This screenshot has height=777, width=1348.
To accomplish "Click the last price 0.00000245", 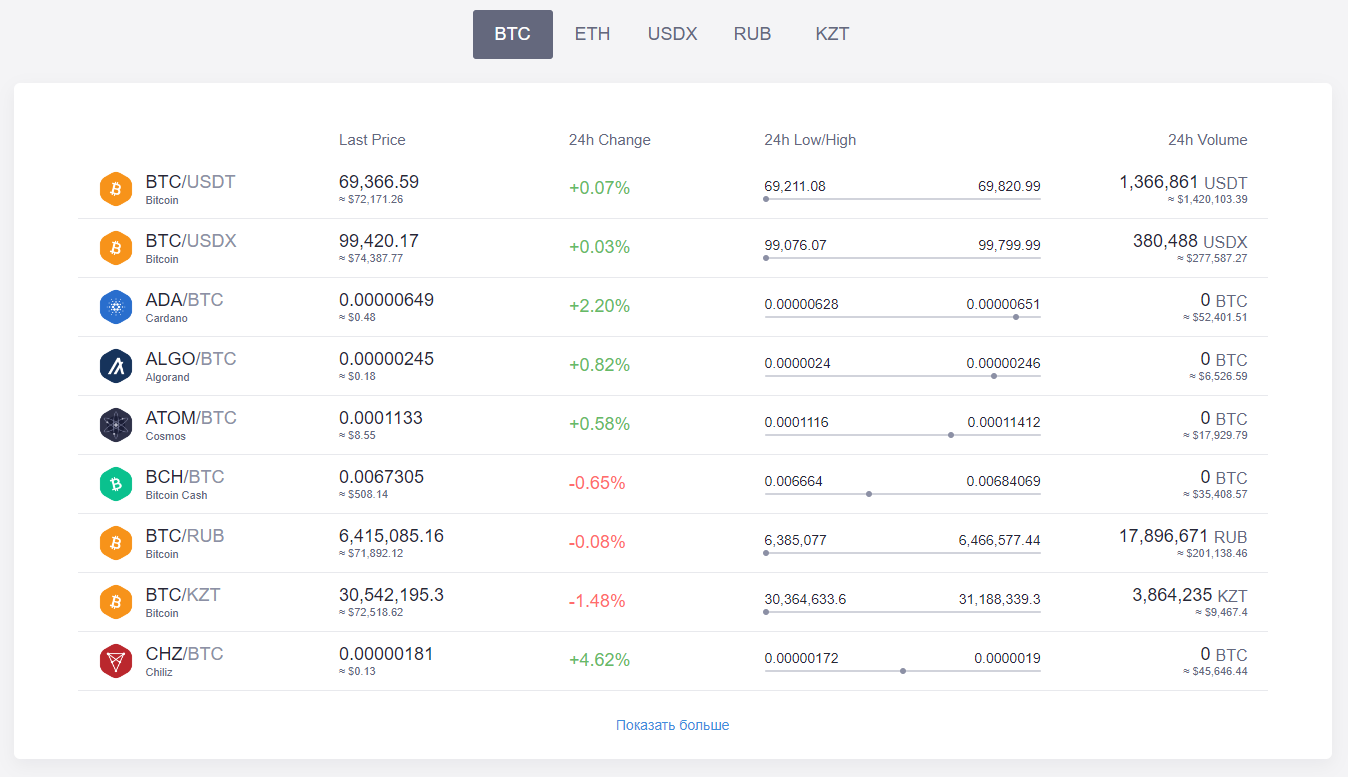I will click(386, 359).
